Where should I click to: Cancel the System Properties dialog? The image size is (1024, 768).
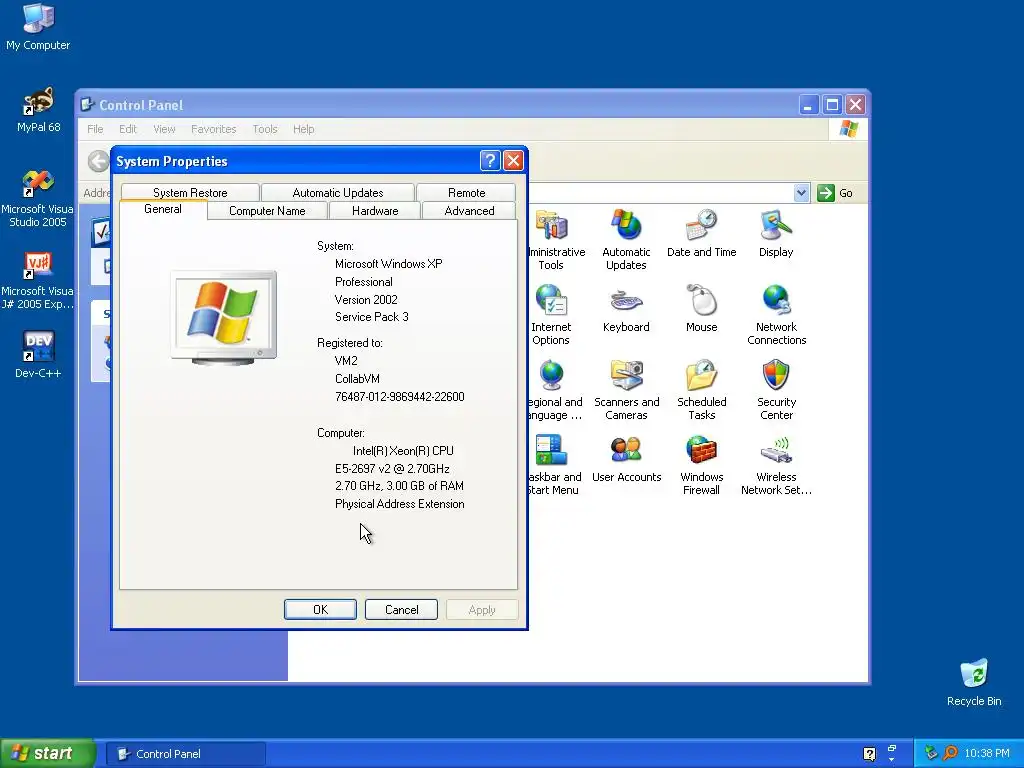[401, 609]
